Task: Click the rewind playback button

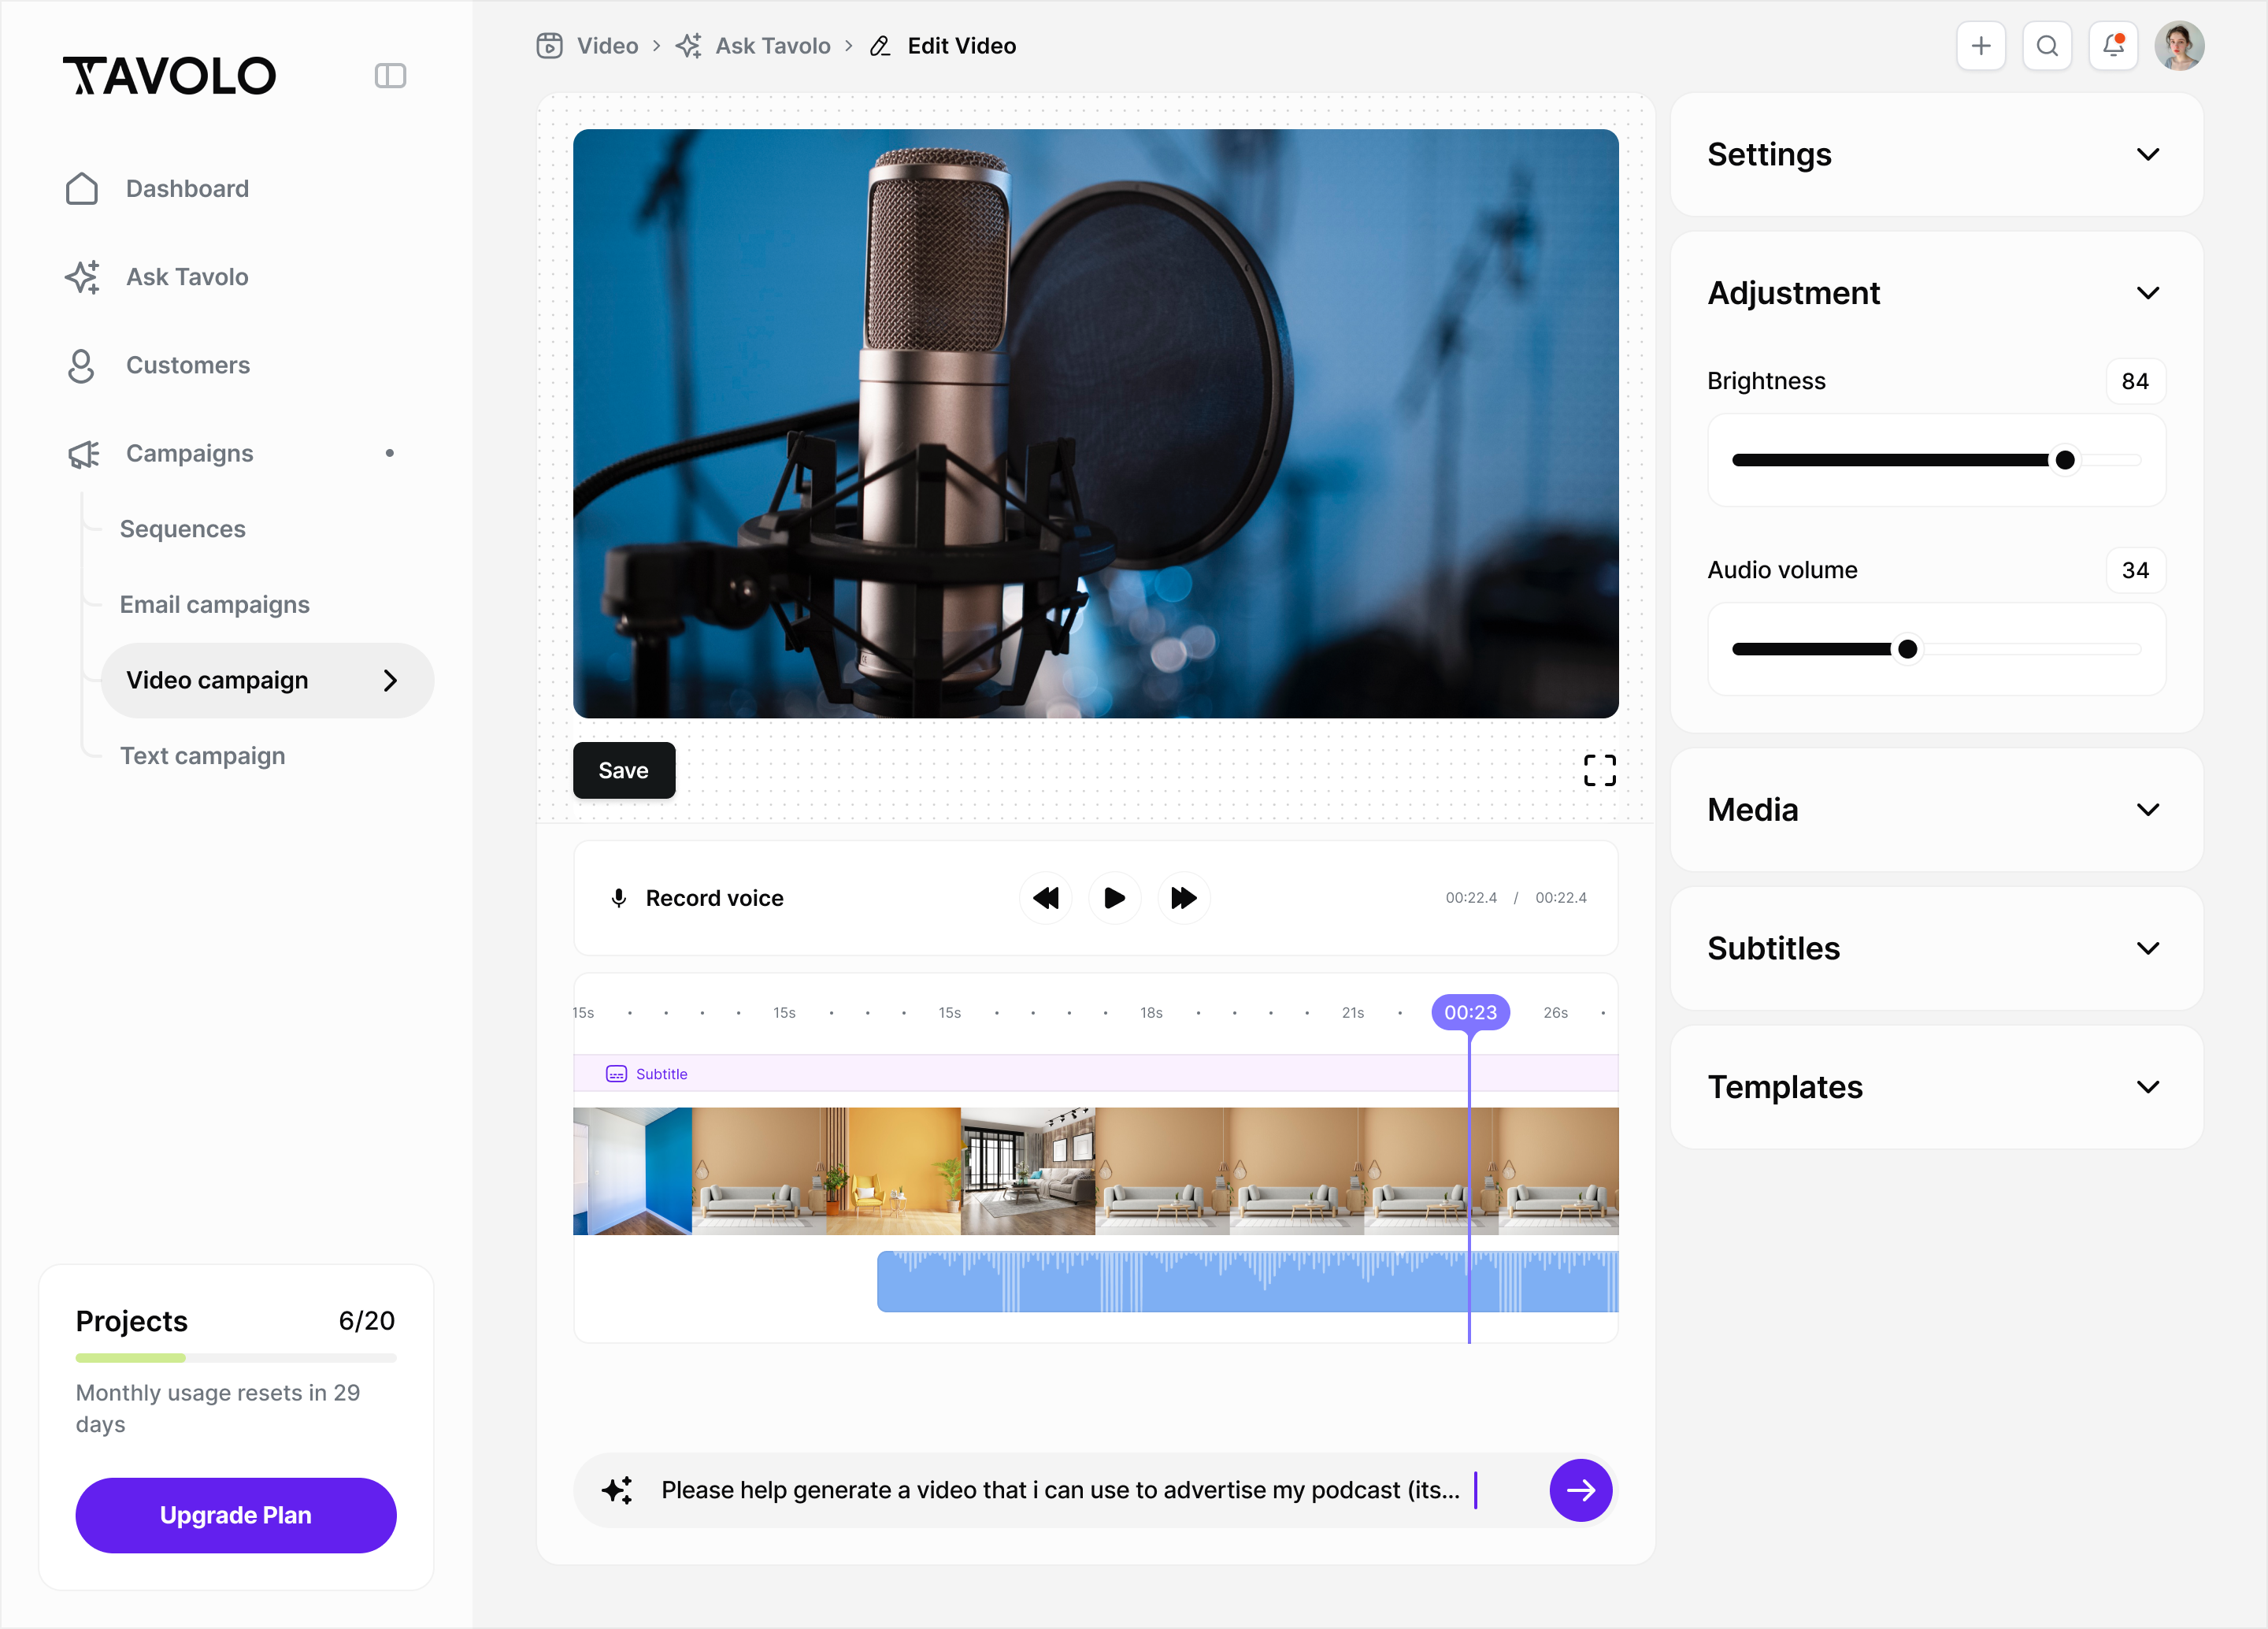Action: click(1045, 898)
